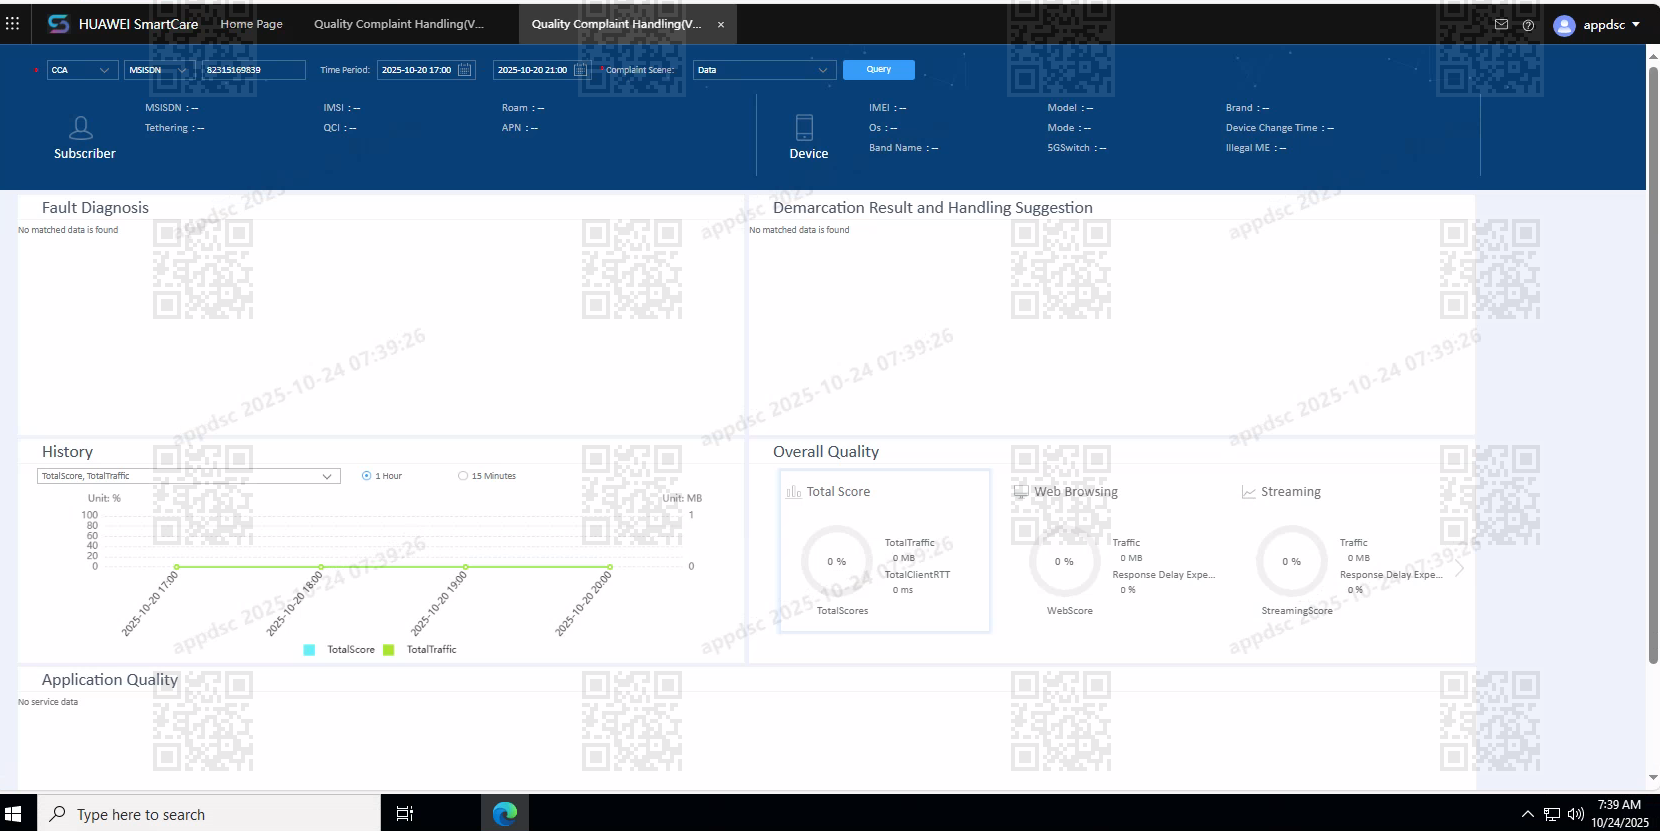Viewport: 1660px width, 831px height.
Task: Show hidden system tray icons
Action: click(1527, 814)
